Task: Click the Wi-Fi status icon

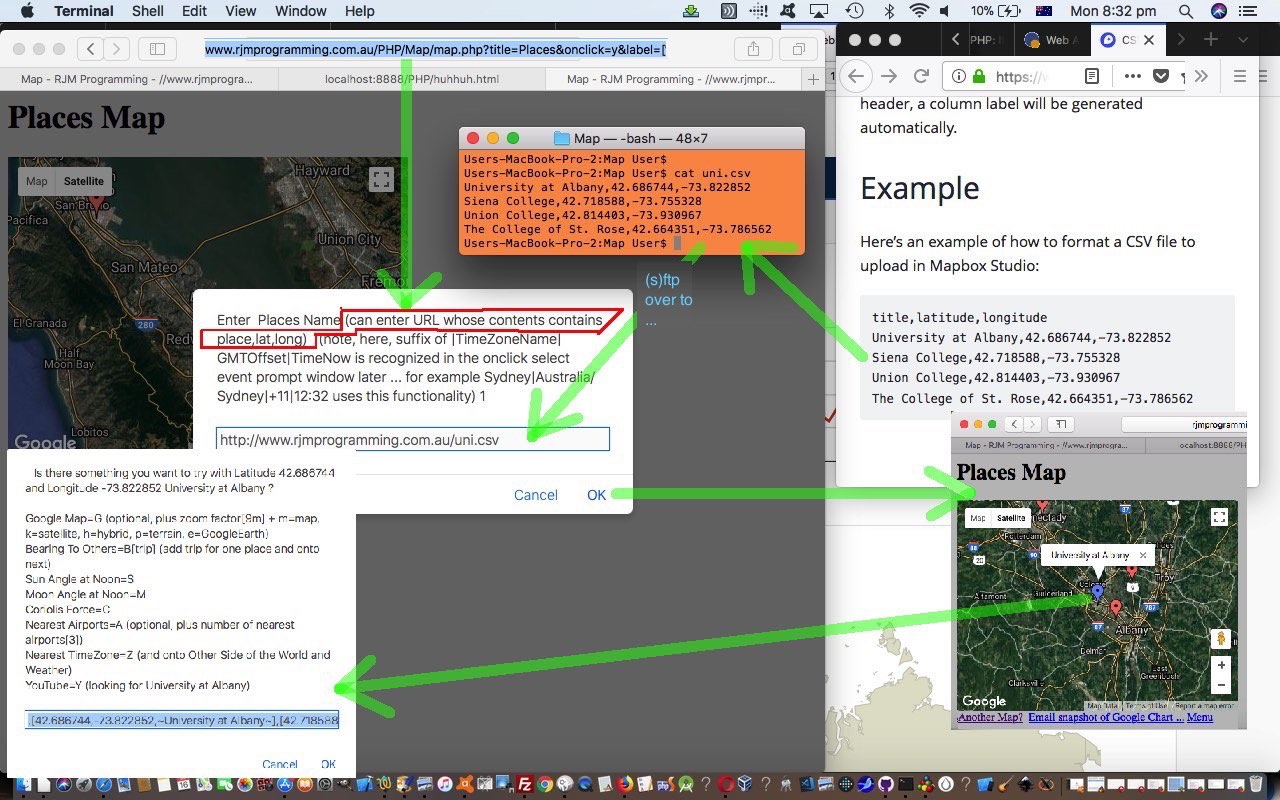Action: coord(919,11)
